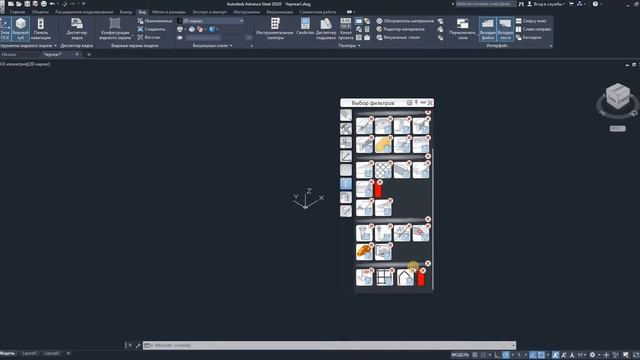Open Visual Styles manager in Palettes panel
The image size is (640, 360).
click(398, 37)
